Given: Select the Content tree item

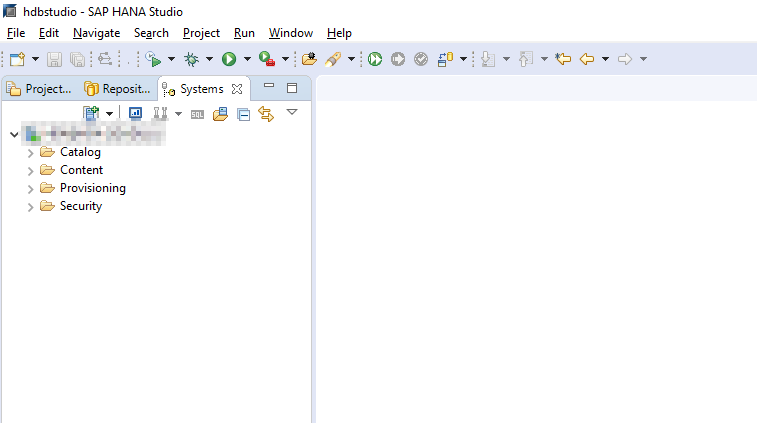Looking at the screenshot, I should pyautogui.click(x=81, y=170).
